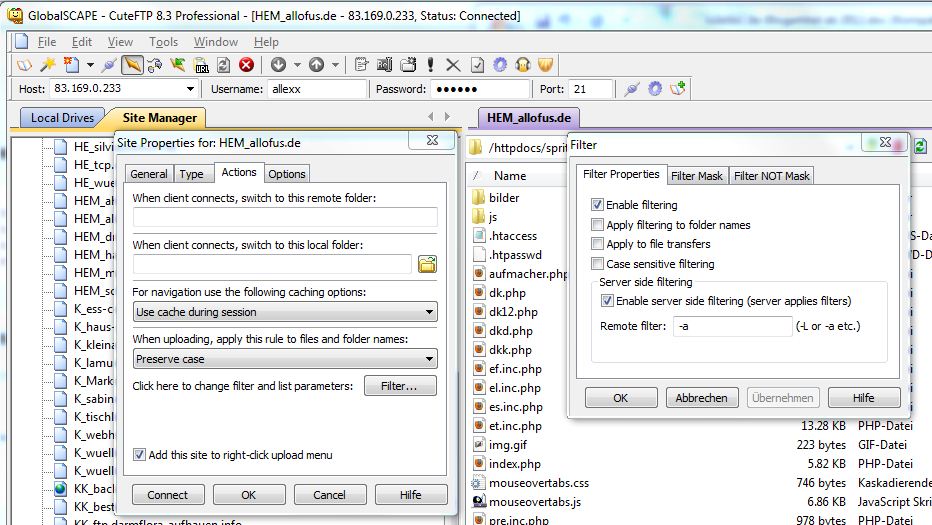The height and width of the screenshot is (525, 932).
Task: Click the Execute exclamation mark icon
Action: pos(430,65)
